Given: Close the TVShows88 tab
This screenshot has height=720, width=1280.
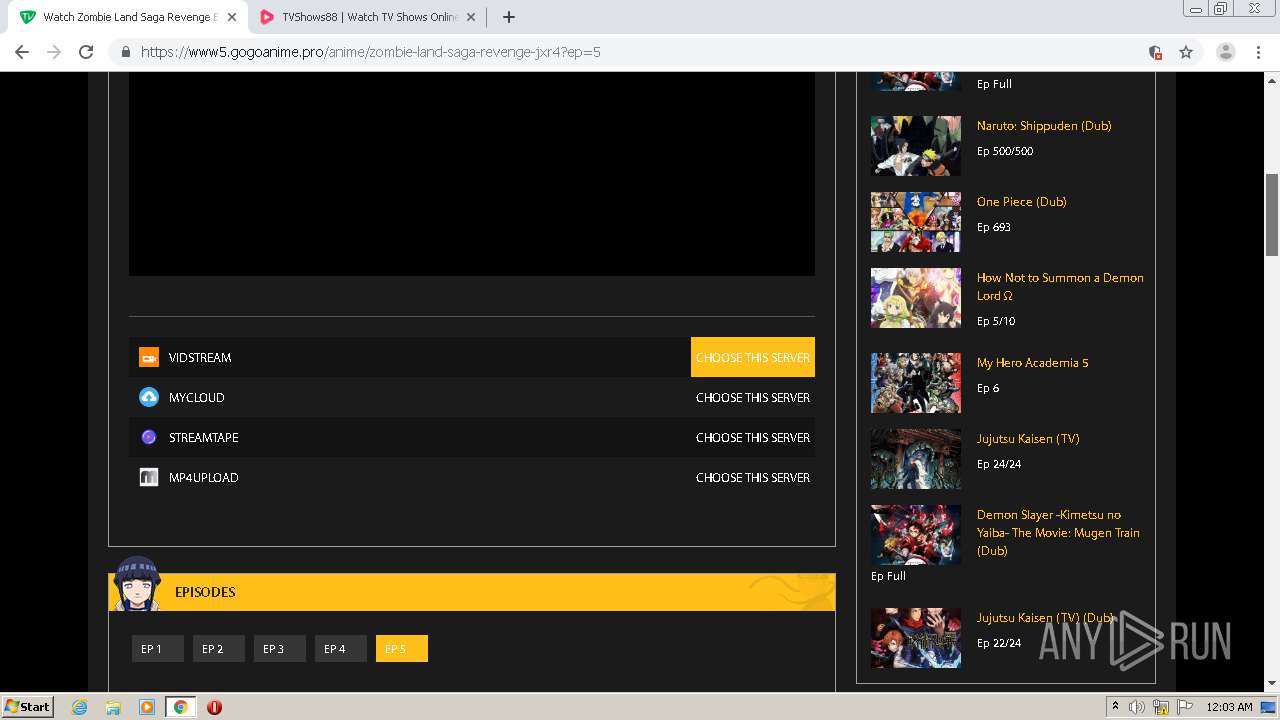Looking at the screenshot, I should pyautogui.click(x=471, y=17).
